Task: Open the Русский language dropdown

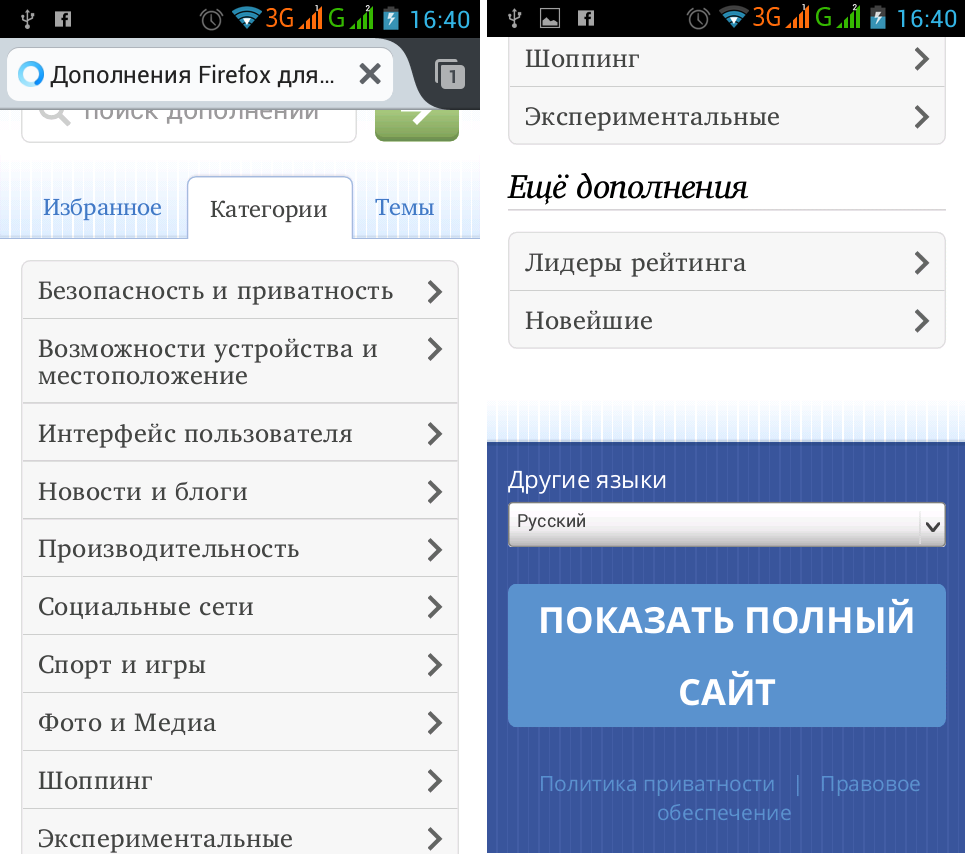Action: tap(727, 524)
